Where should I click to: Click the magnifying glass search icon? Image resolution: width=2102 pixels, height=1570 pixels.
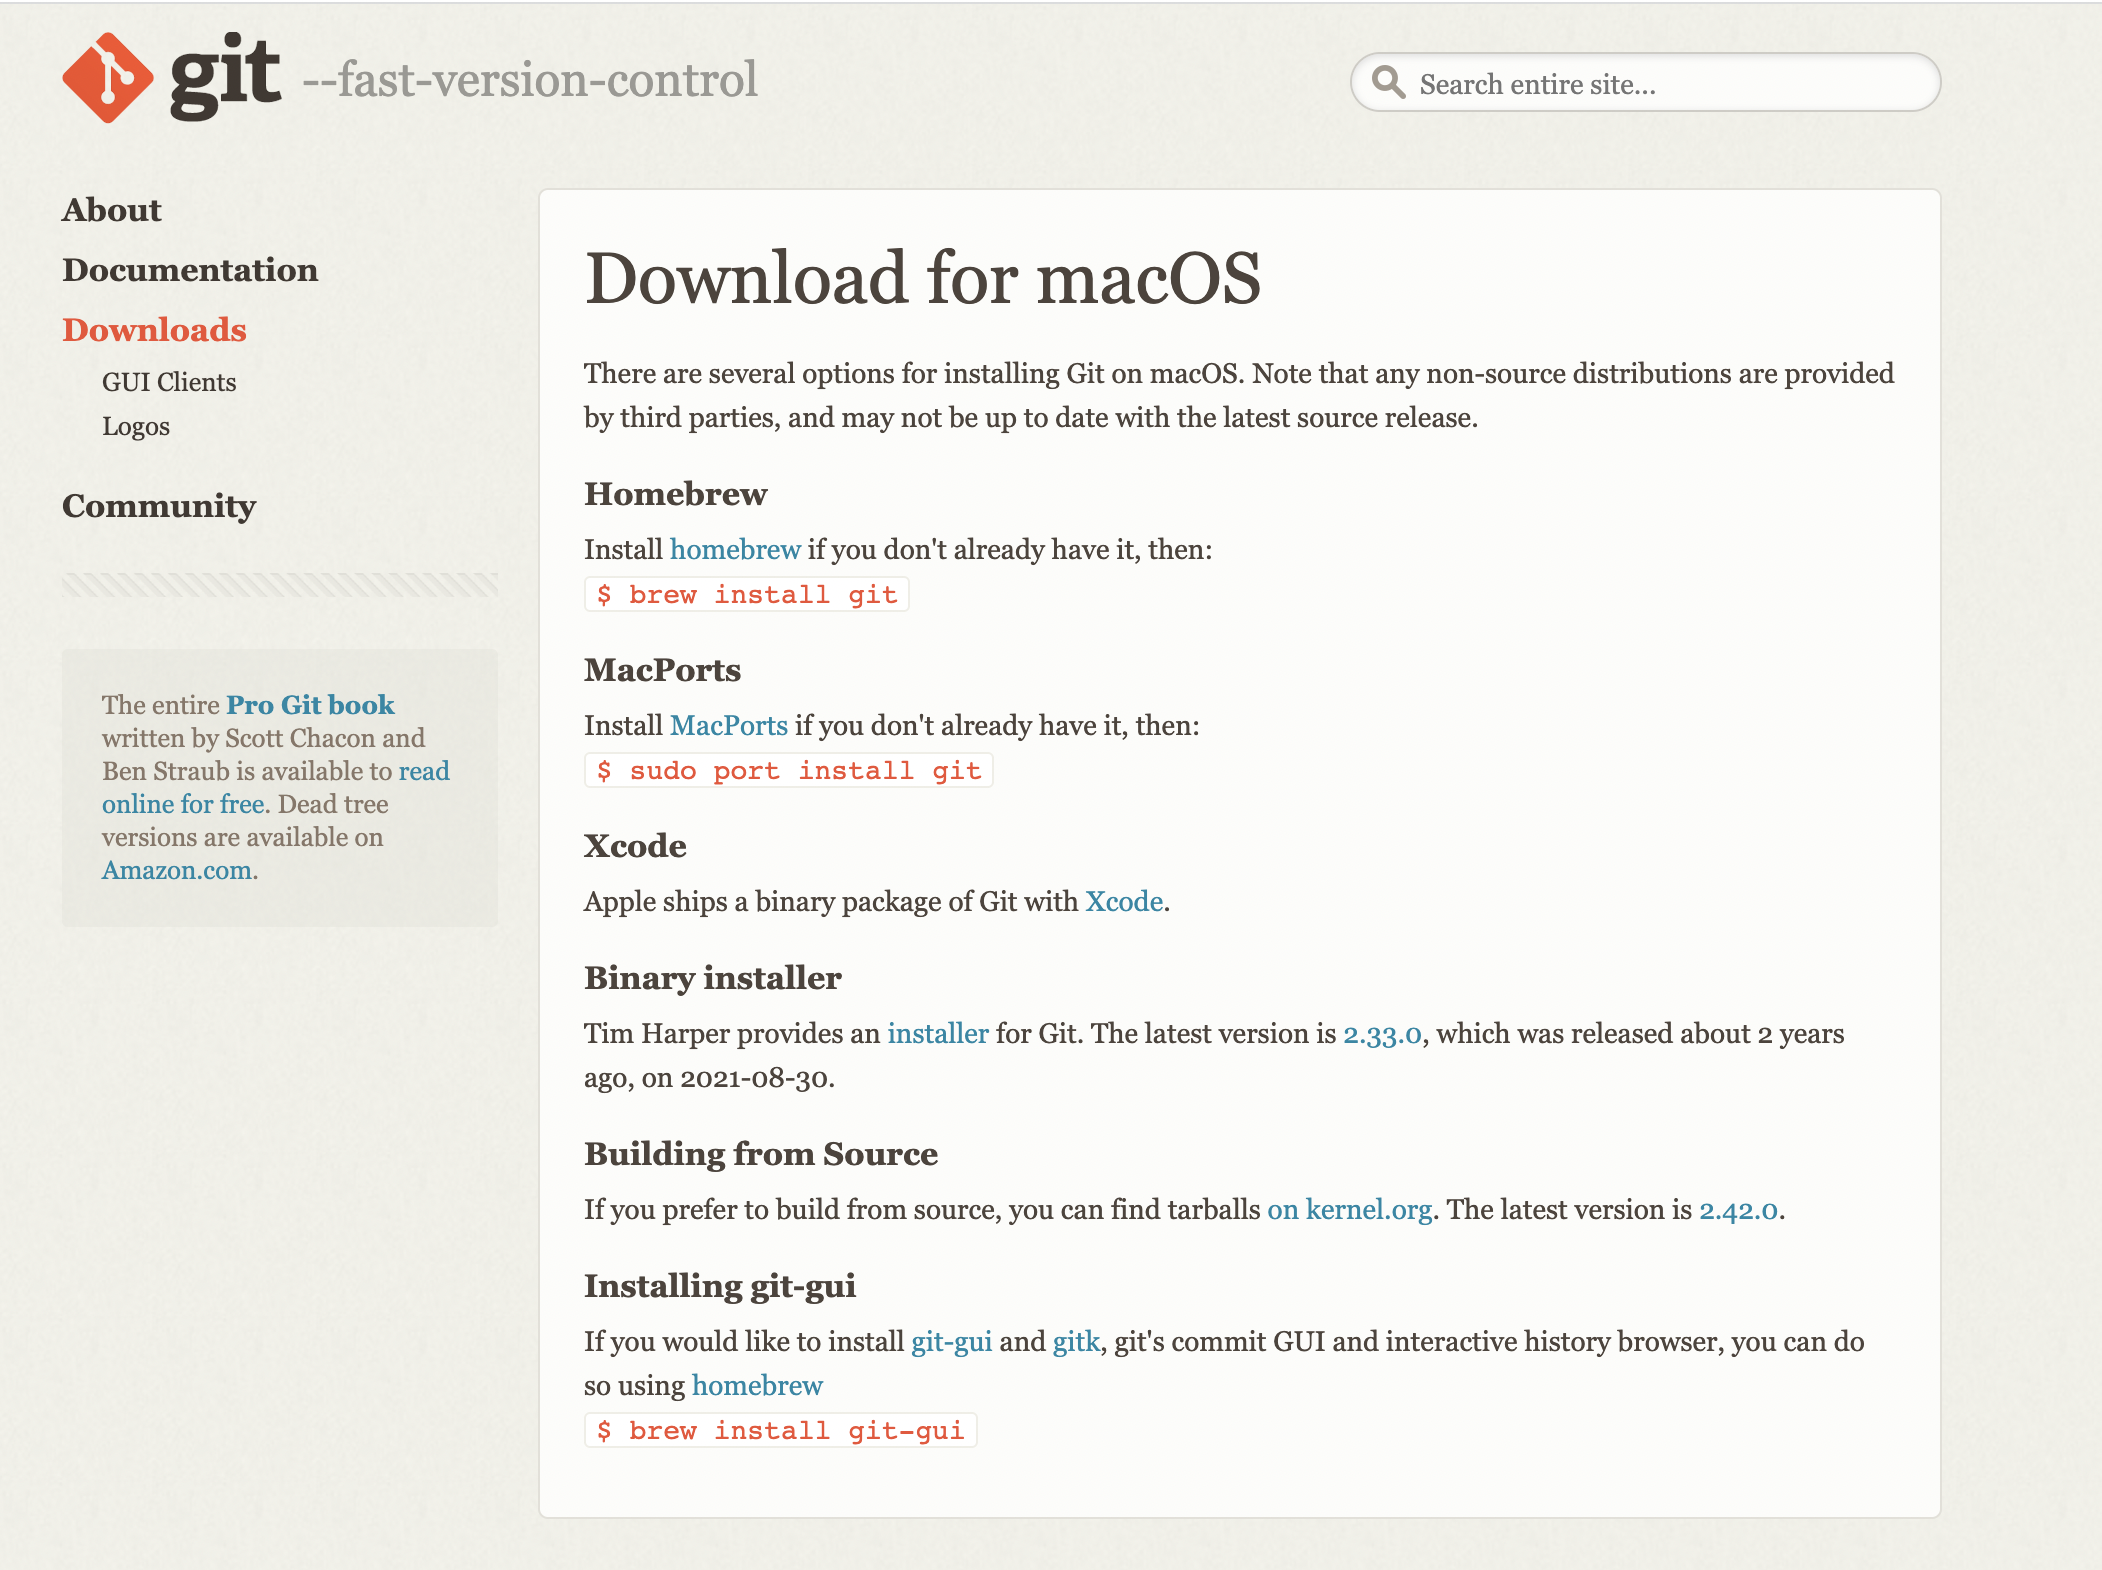tap(1388, 82)
